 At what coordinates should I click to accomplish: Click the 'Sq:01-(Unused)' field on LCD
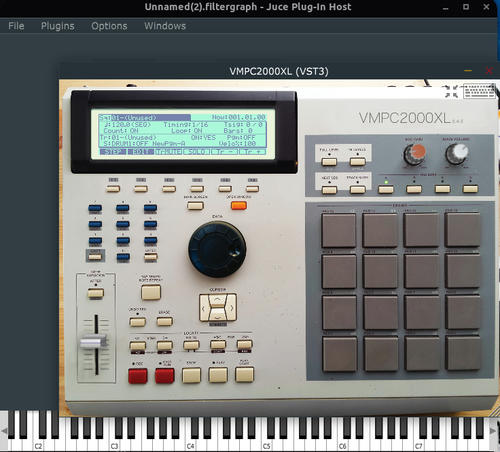click(145, 118)
